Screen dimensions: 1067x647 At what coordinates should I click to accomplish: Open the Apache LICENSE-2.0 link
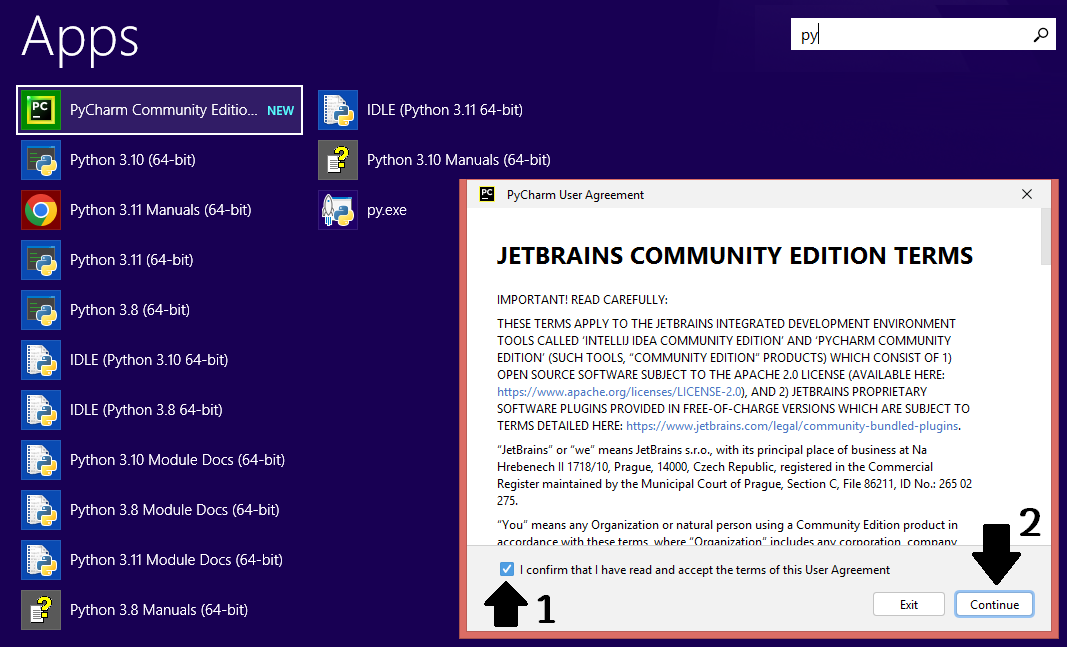click(619, 392)
